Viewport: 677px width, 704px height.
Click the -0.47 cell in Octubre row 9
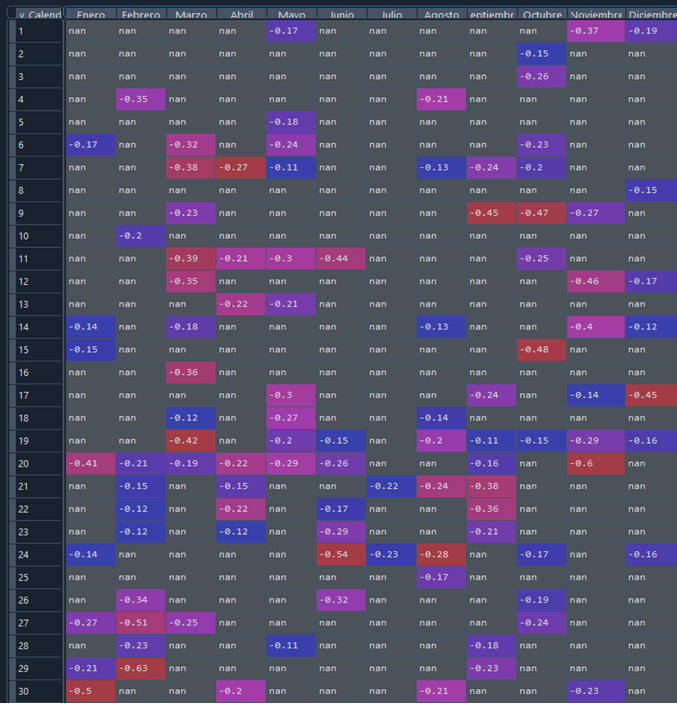(x=541, y=213)
